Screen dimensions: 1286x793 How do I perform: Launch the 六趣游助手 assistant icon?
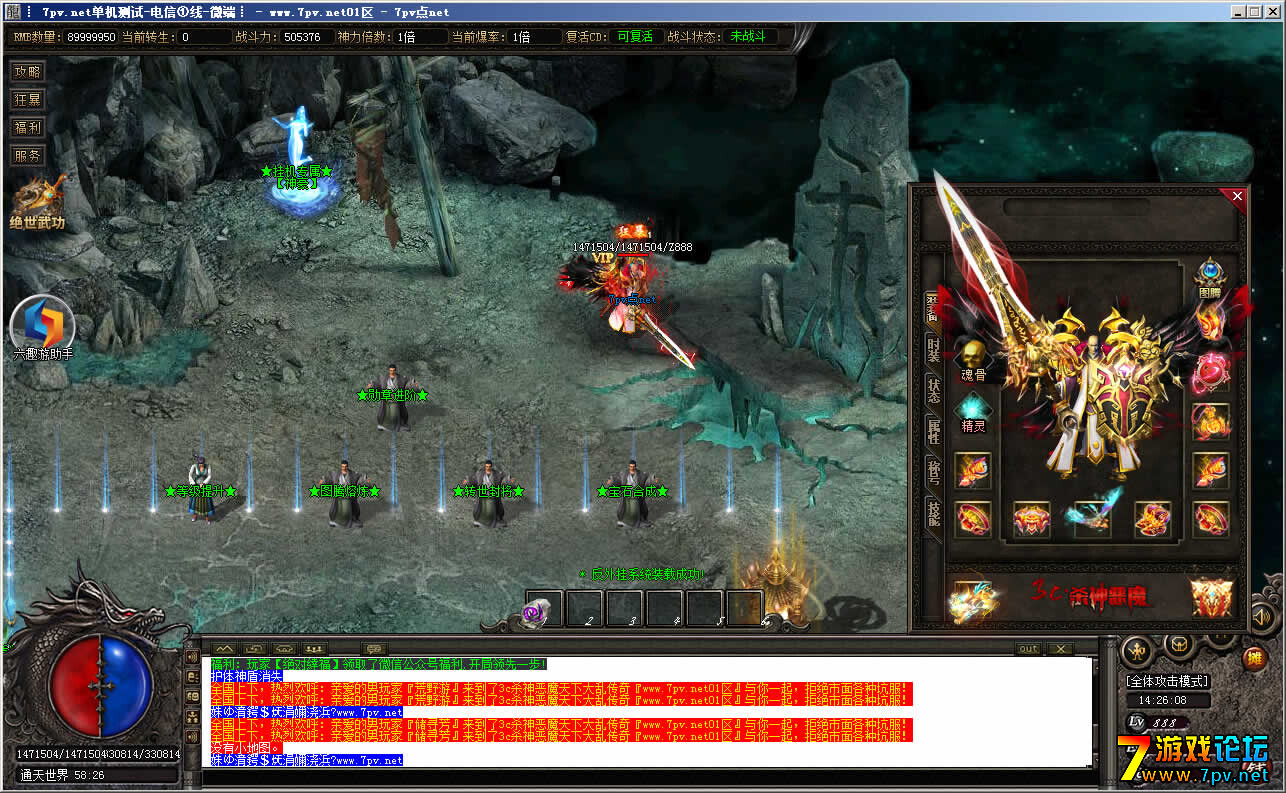(42, 328)
